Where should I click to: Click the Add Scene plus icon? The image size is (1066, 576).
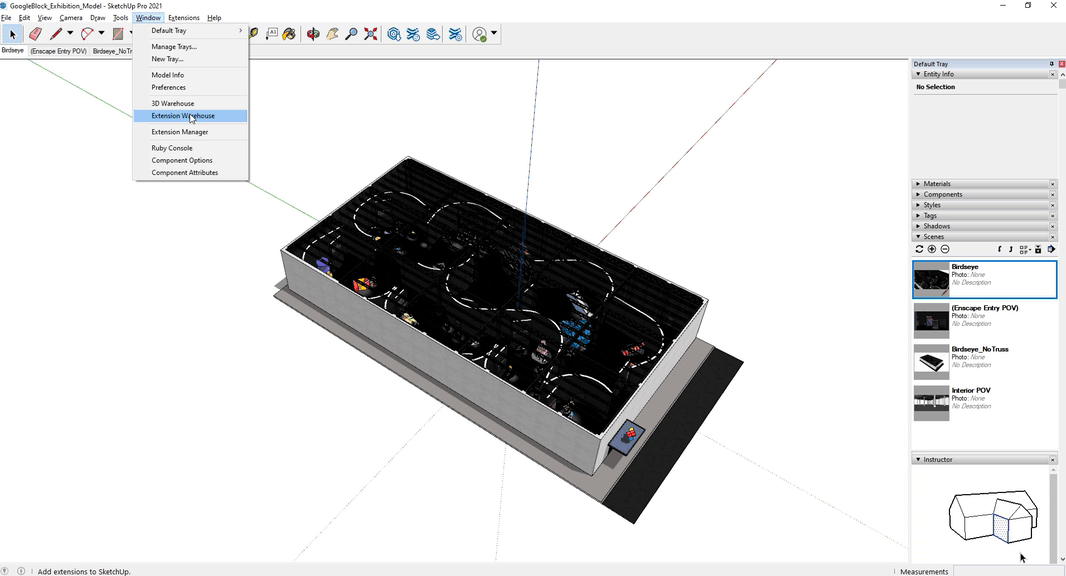click(x=932, y=249)
